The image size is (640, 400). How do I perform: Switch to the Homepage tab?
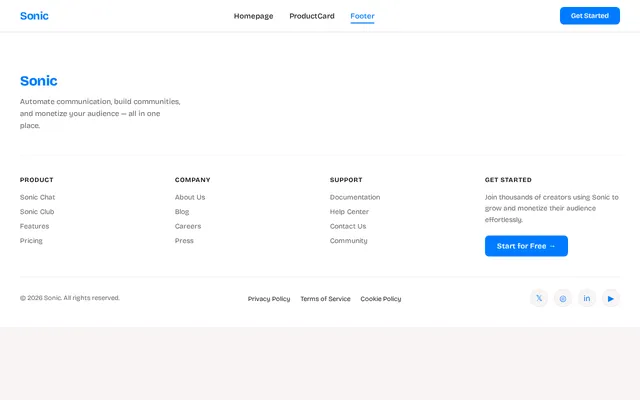pyautogui.click(x=253, y=16)
